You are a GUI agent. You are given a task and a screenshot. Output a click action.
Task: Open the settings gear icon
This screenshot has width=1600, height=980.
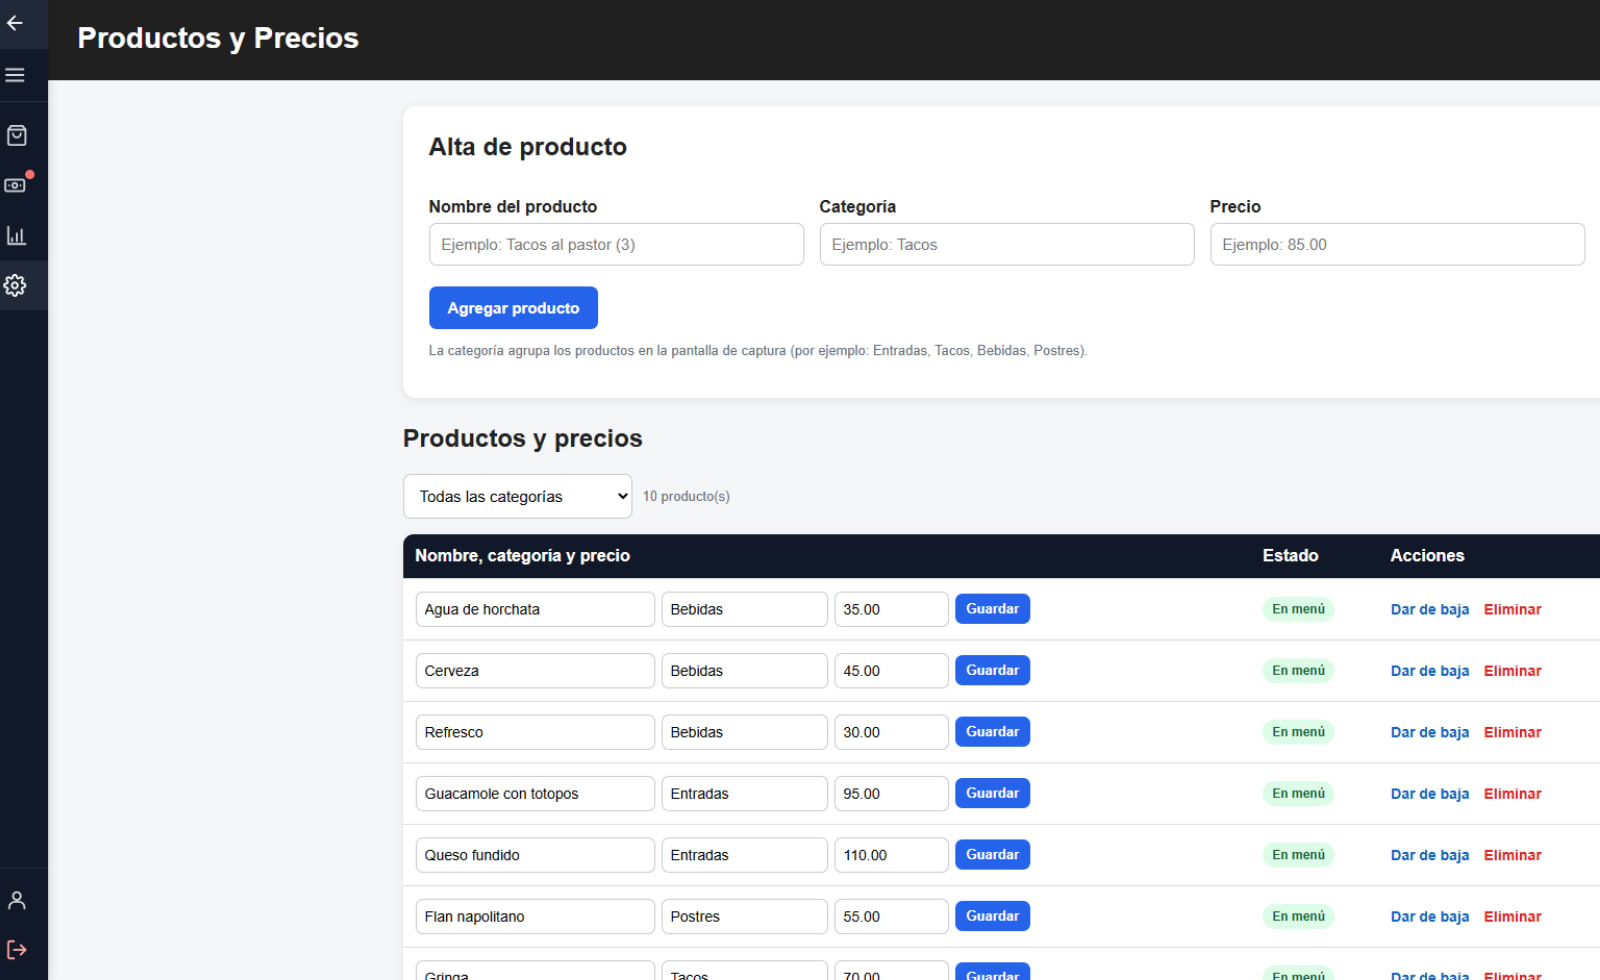tap(15, 286)
